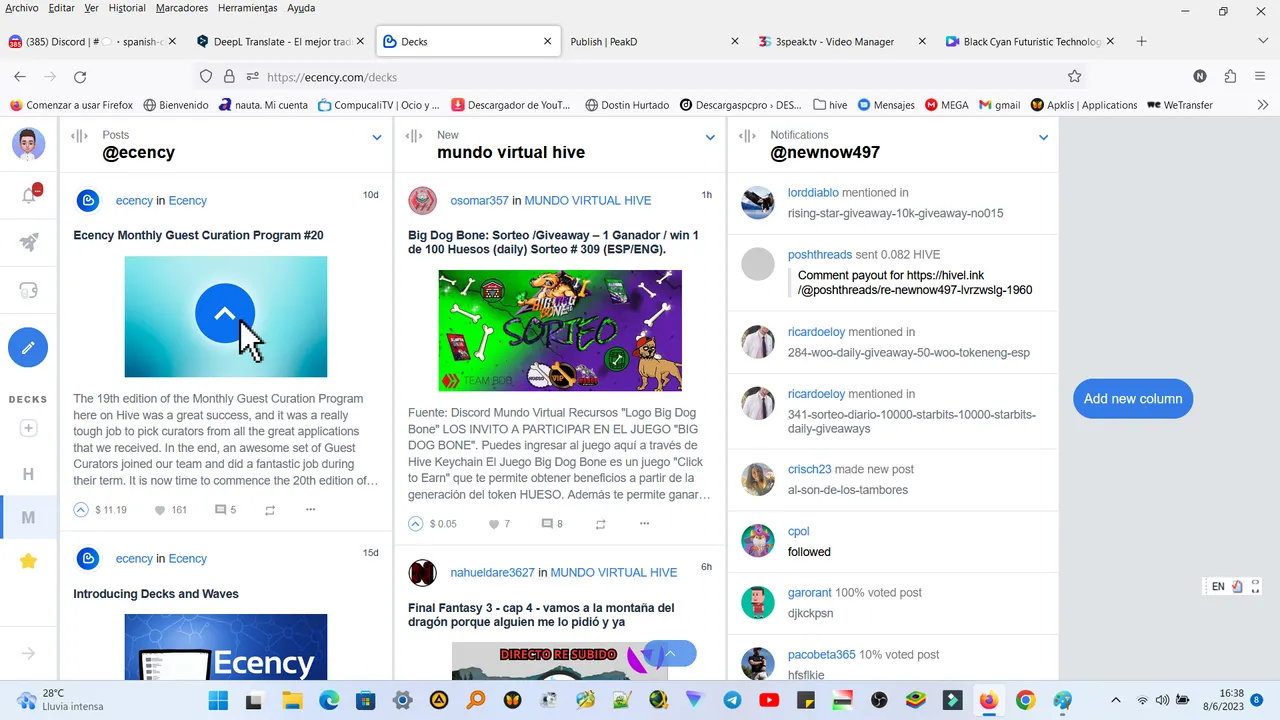Open MUNDO VIRTUAL HIVE community link beside nahueldare3627

(x=614, y=572)
